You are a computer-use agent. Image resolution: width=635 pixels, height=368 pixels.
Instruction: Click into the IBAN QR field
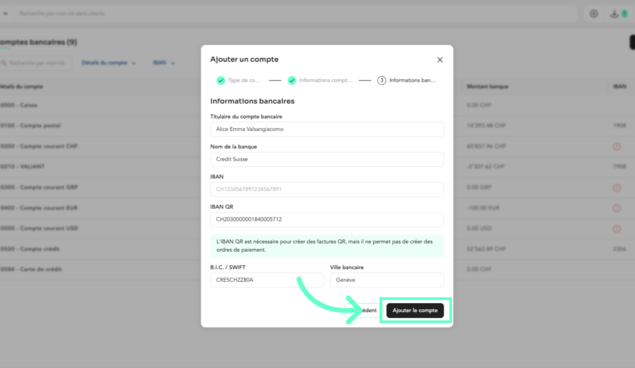coord(327,219)
